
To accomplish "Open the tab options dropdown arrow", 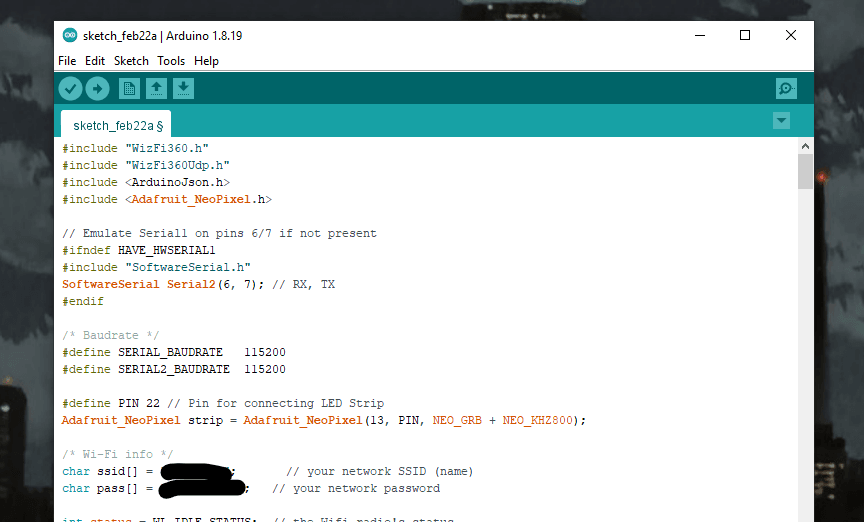I will [x=781, y=121].
